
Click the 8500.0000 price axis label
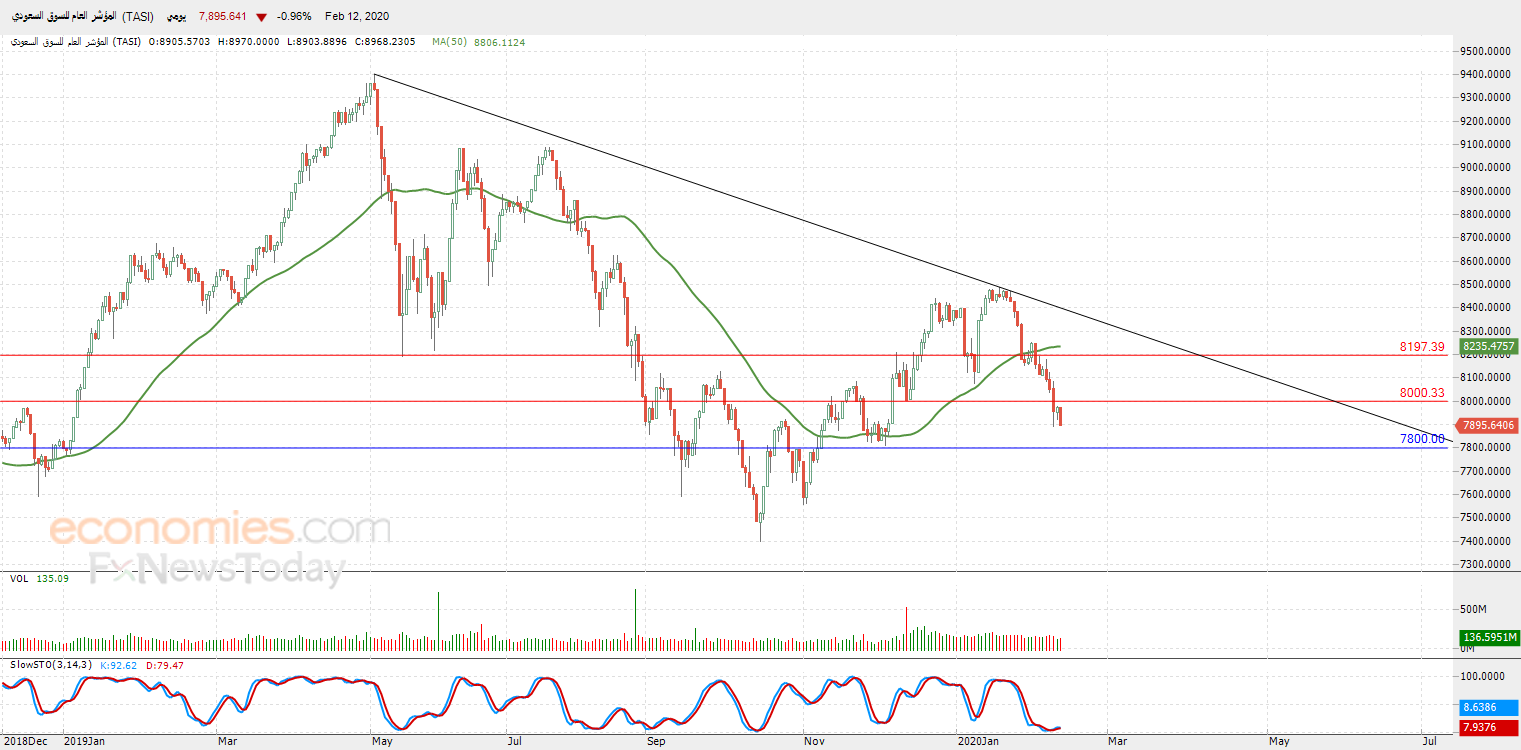pos(1484,284)
